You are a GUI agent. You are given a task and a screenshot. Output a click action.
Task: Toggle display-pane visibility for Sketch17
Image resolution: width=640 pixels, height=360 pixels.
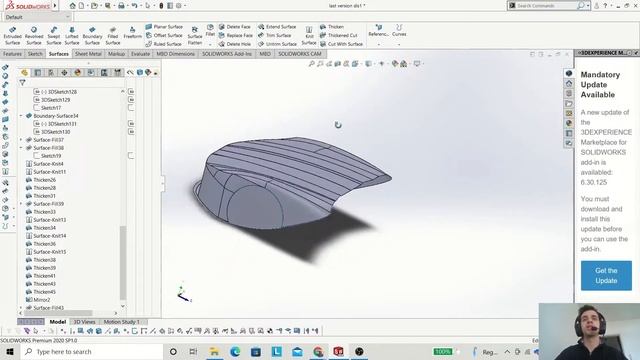point(131,108)
